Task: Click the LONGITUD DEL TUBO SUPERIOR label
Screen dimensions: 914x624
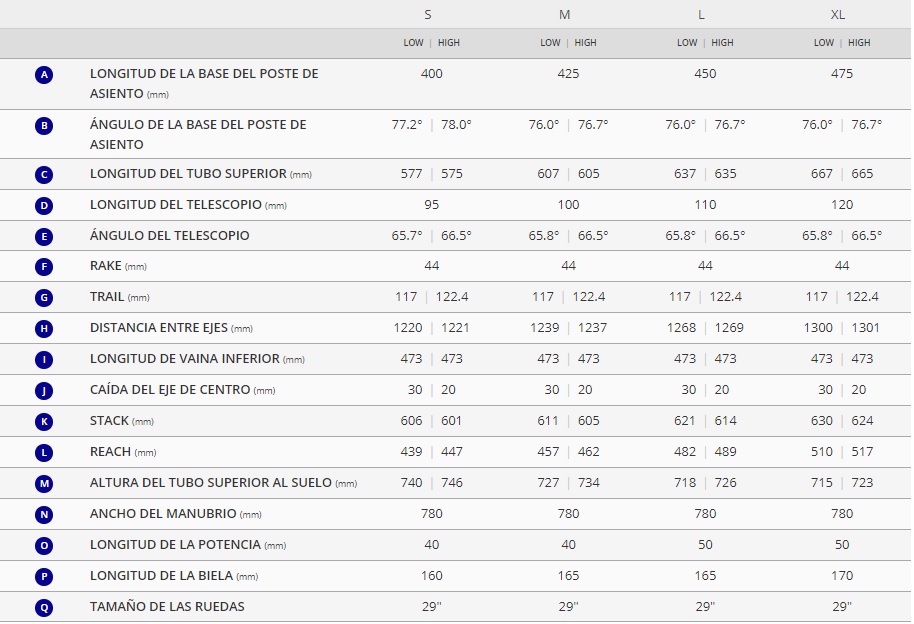Action: pos(188,174)
